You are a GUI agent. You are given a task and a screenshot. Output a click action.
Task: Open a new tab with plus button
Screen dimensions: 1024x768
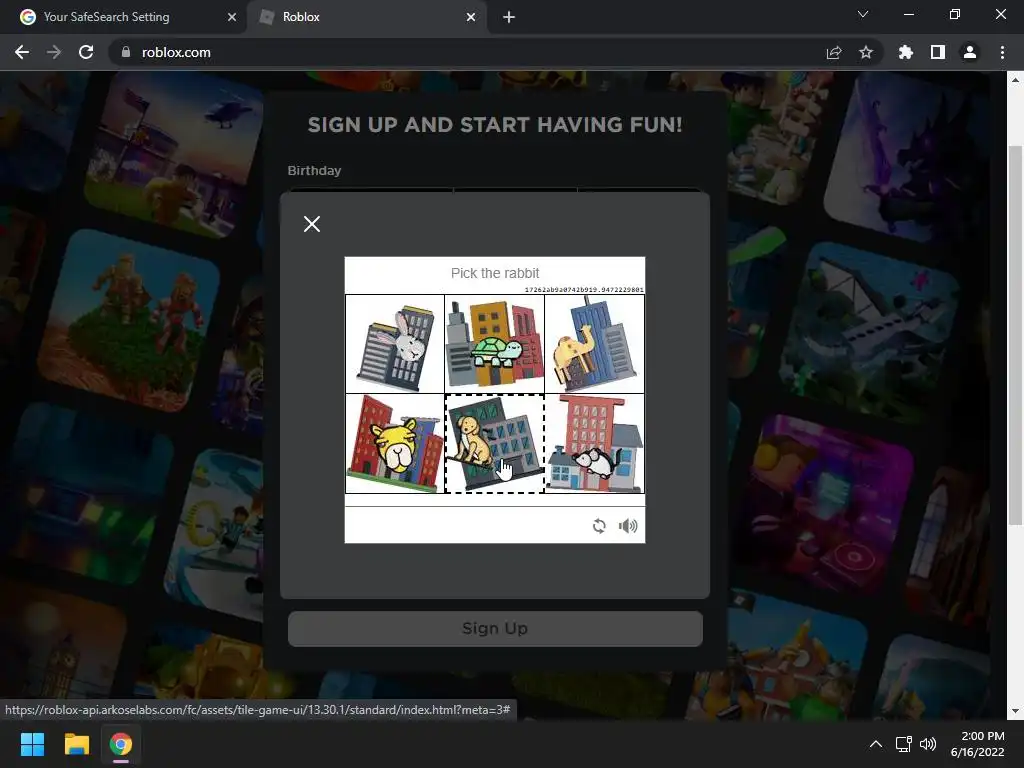tap(509, 17)
